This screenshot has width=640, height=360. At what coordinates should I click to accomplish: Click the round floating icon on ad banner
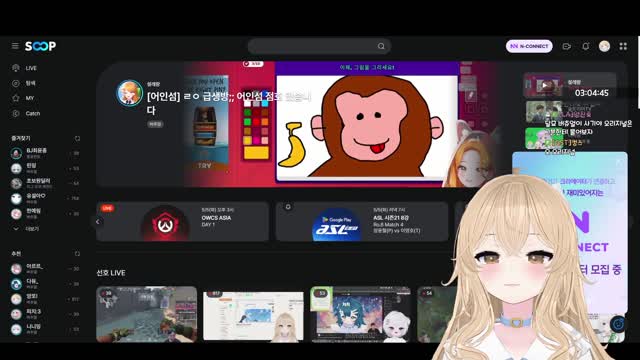pos(618,324)
